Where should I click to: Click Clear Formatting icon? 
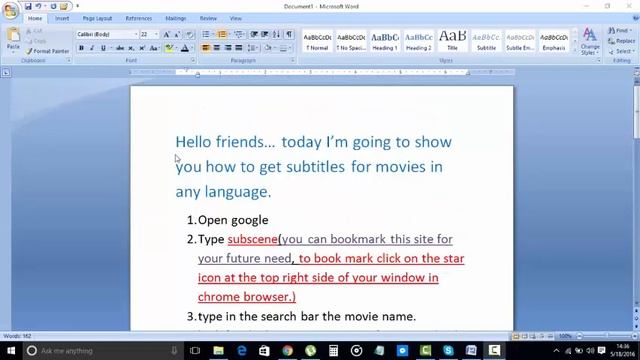coord(189,35)
